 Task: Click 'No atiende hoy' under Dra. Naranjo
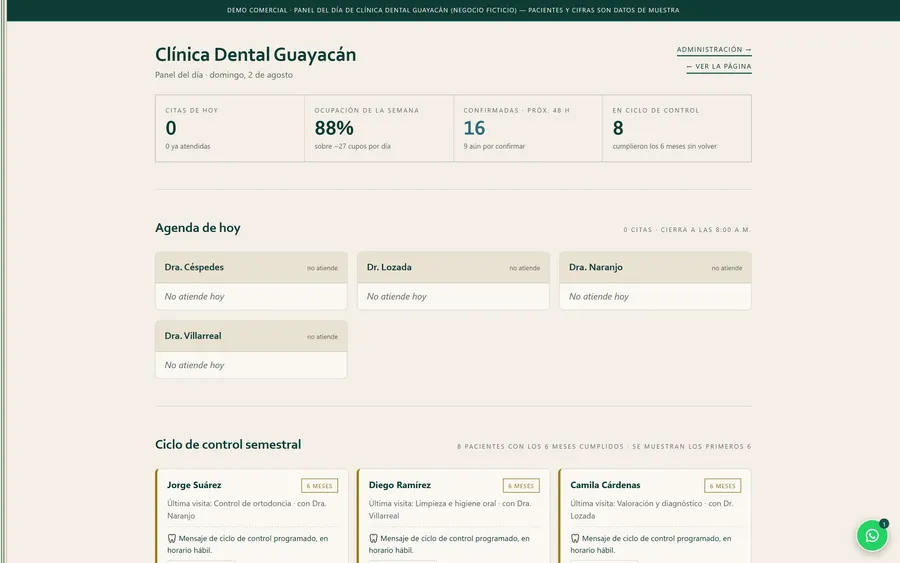click(599, 297)
